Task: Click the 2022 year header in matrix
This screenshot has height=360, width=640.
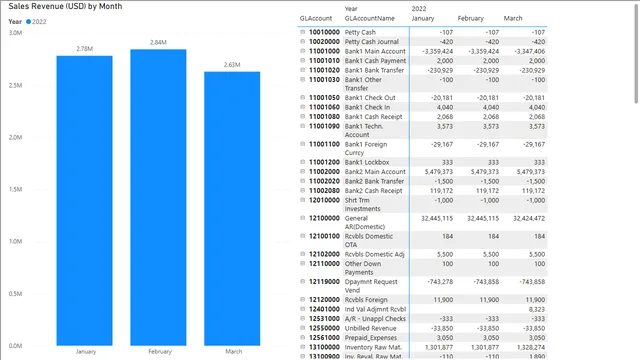Action: click(419, 9)
